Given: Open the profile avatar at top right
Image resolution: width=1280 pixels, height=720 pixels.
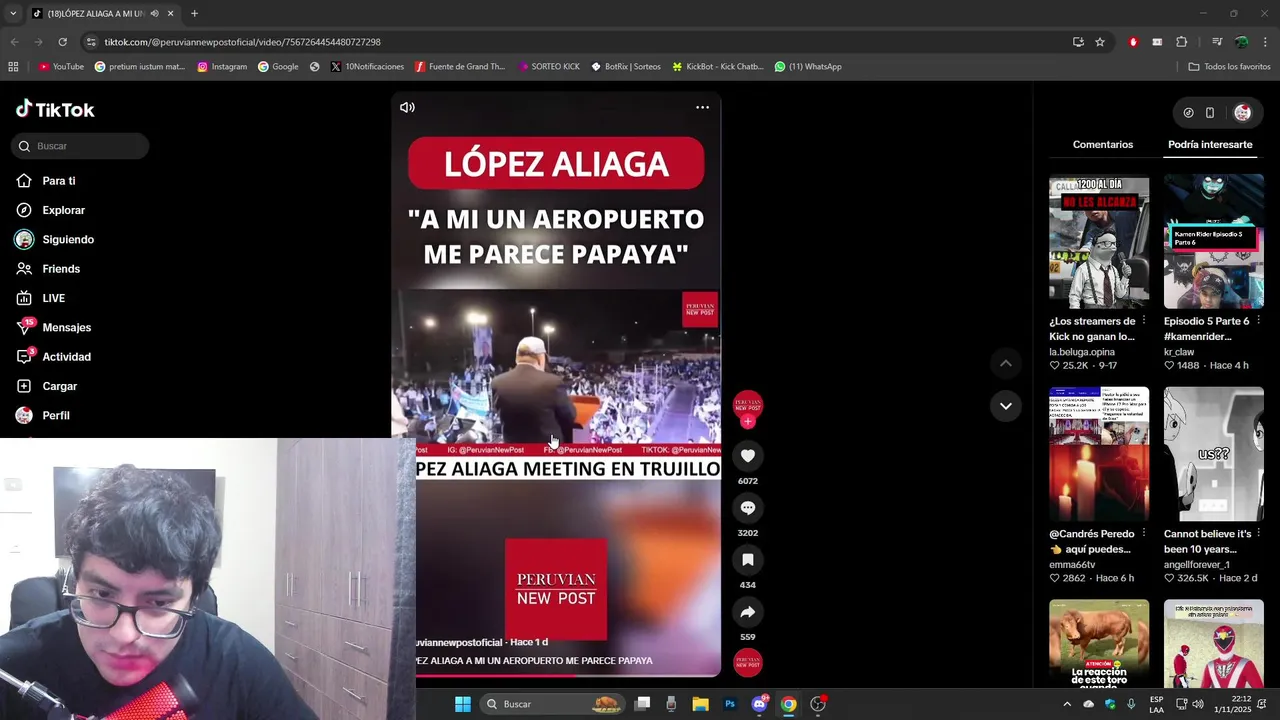Looking at the screenshot, I should click(1243, 113).
